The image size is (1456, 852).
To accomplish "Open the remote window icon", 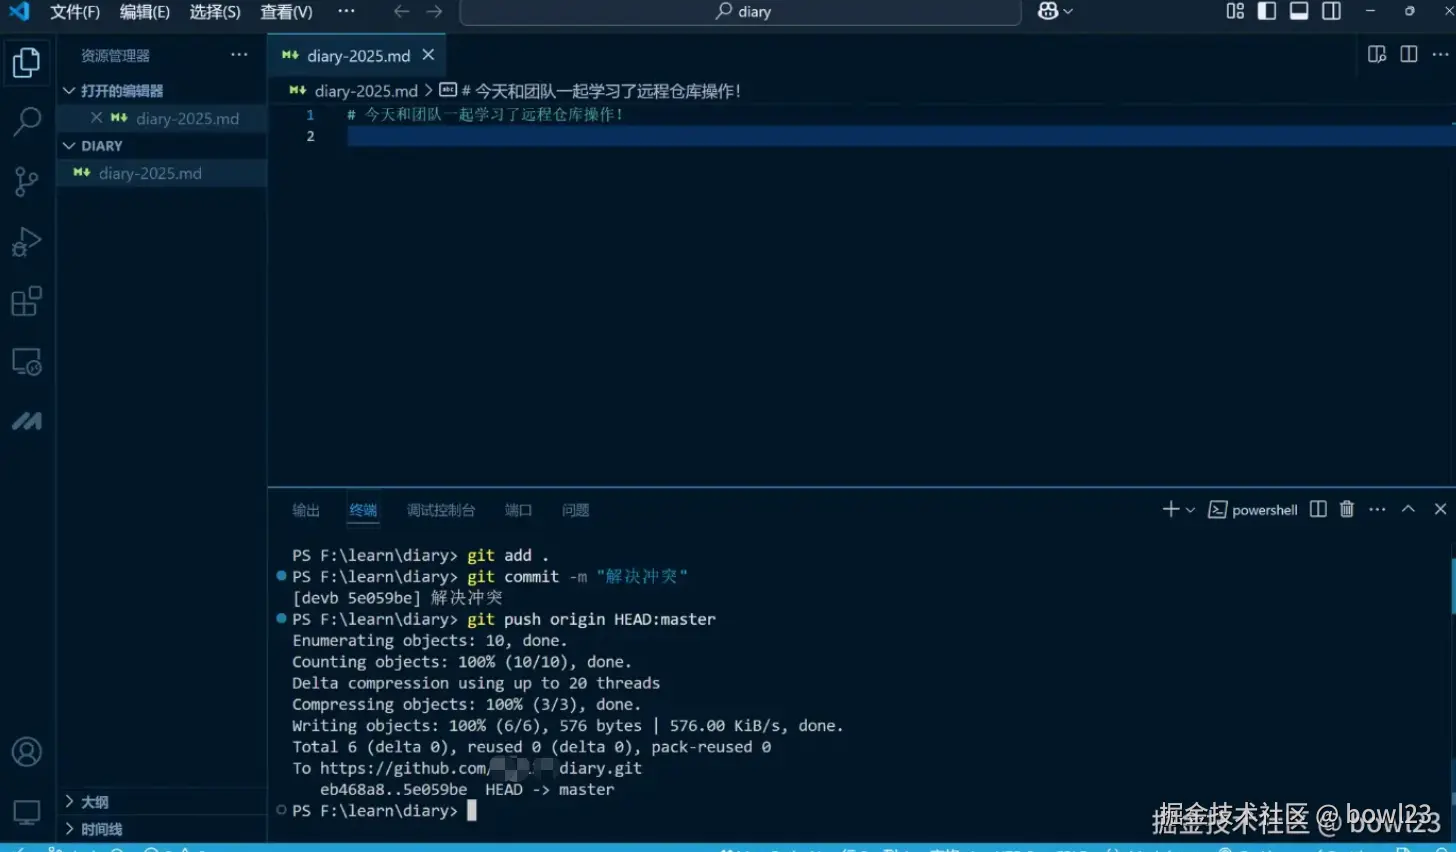I will (x=18, y=848).
